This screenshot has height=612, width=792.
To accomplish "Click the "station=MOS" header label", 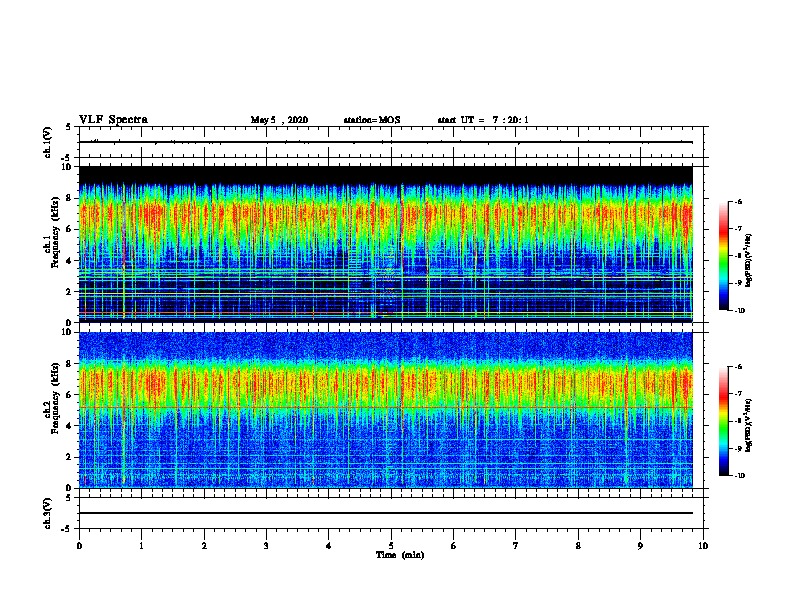I will [372, 120].
